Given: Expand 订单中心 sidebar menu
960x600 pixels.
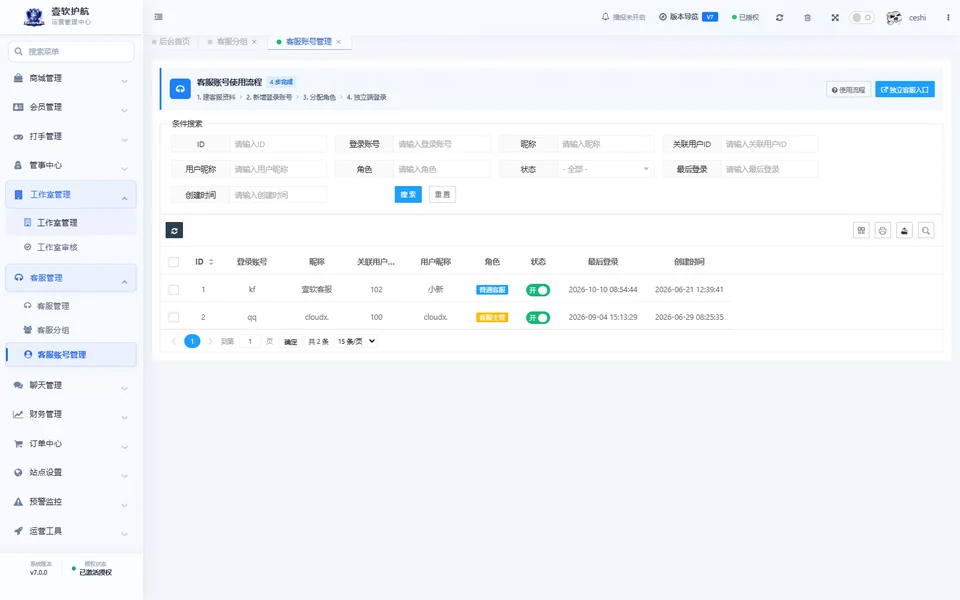Looking at the screenshot, I should tap(71, 444).
